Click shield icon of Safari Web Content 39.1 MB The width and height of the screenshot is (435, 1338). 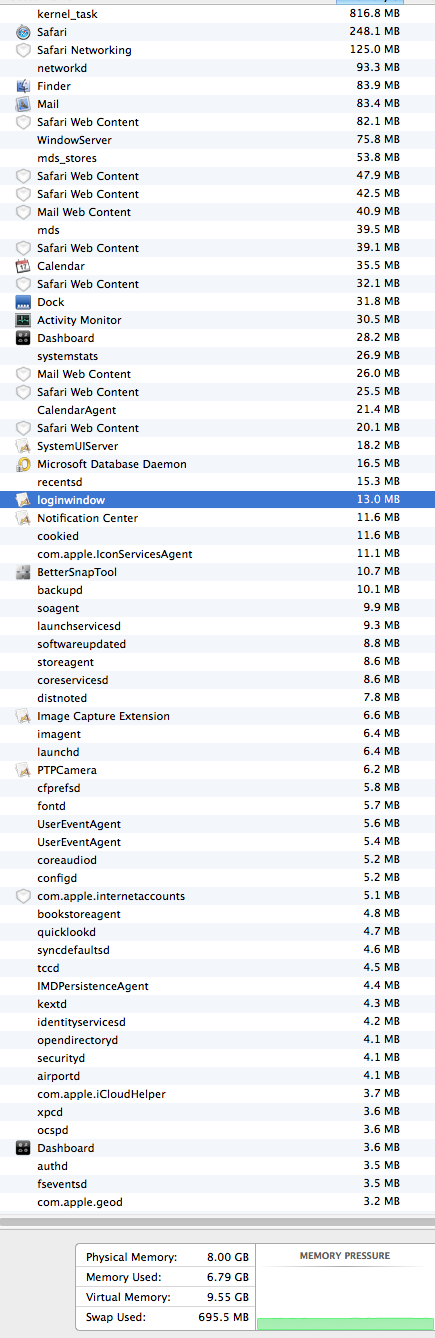24,248
